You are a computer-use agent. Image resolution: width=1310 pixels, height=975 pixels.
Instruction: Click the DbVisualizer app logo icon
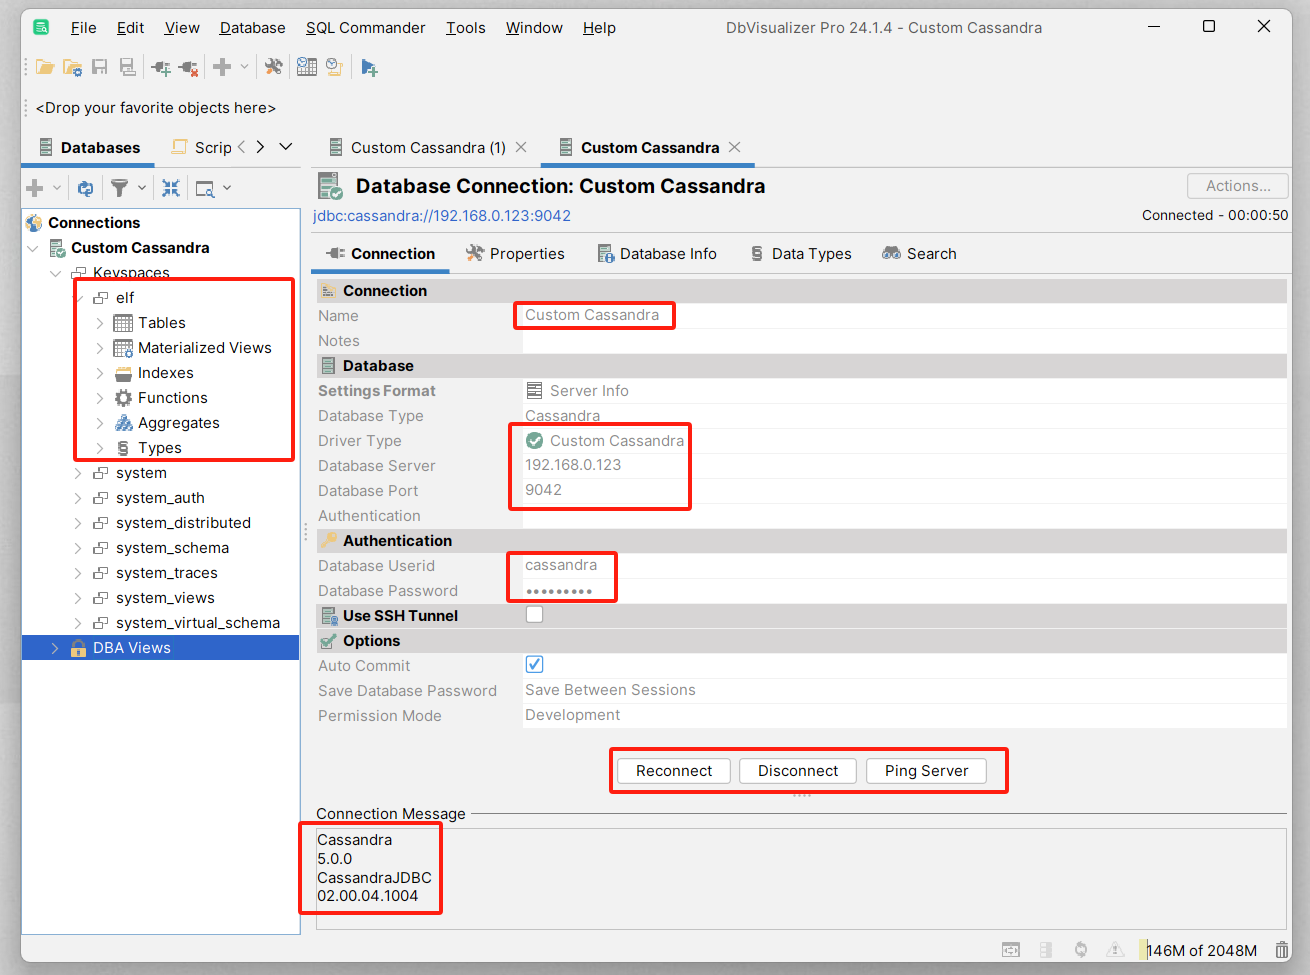41,27
